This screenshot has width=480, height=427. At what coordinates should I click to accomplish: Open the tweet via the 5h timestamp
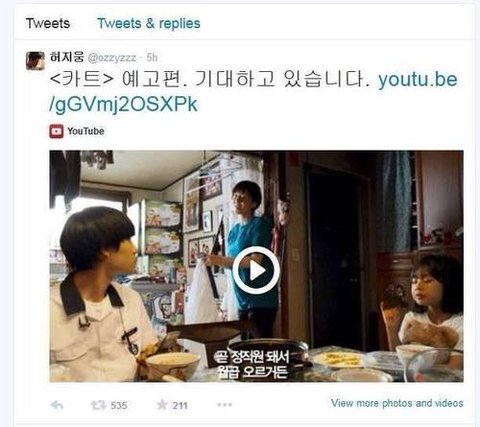click(152, 58)
